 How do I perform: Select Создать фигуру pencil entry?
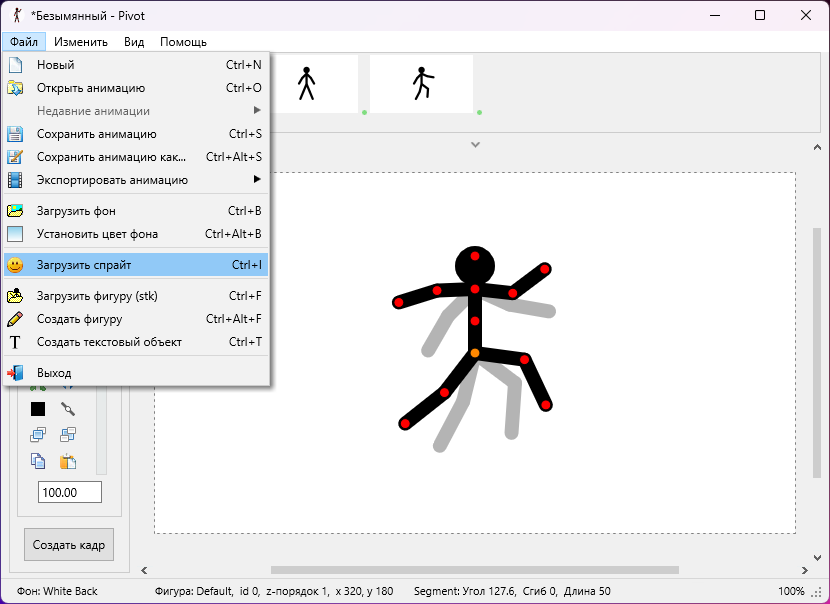click(136, 319)
